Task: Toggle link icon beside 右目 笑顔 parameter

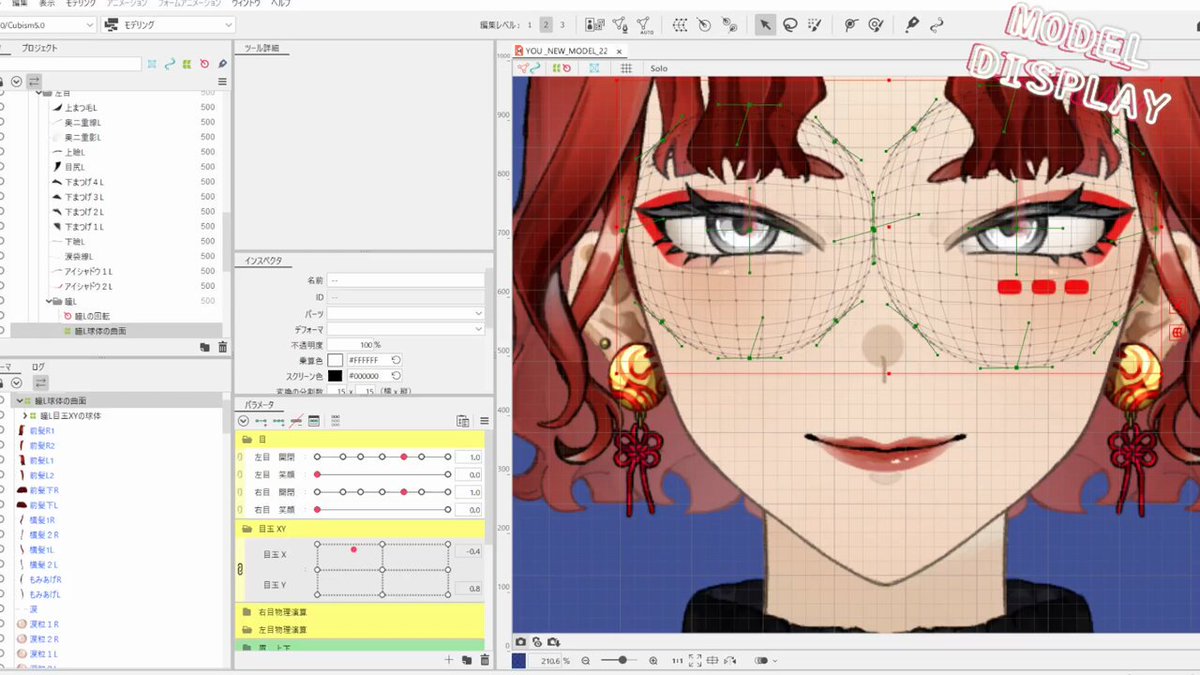Action: tap(240, 510)
